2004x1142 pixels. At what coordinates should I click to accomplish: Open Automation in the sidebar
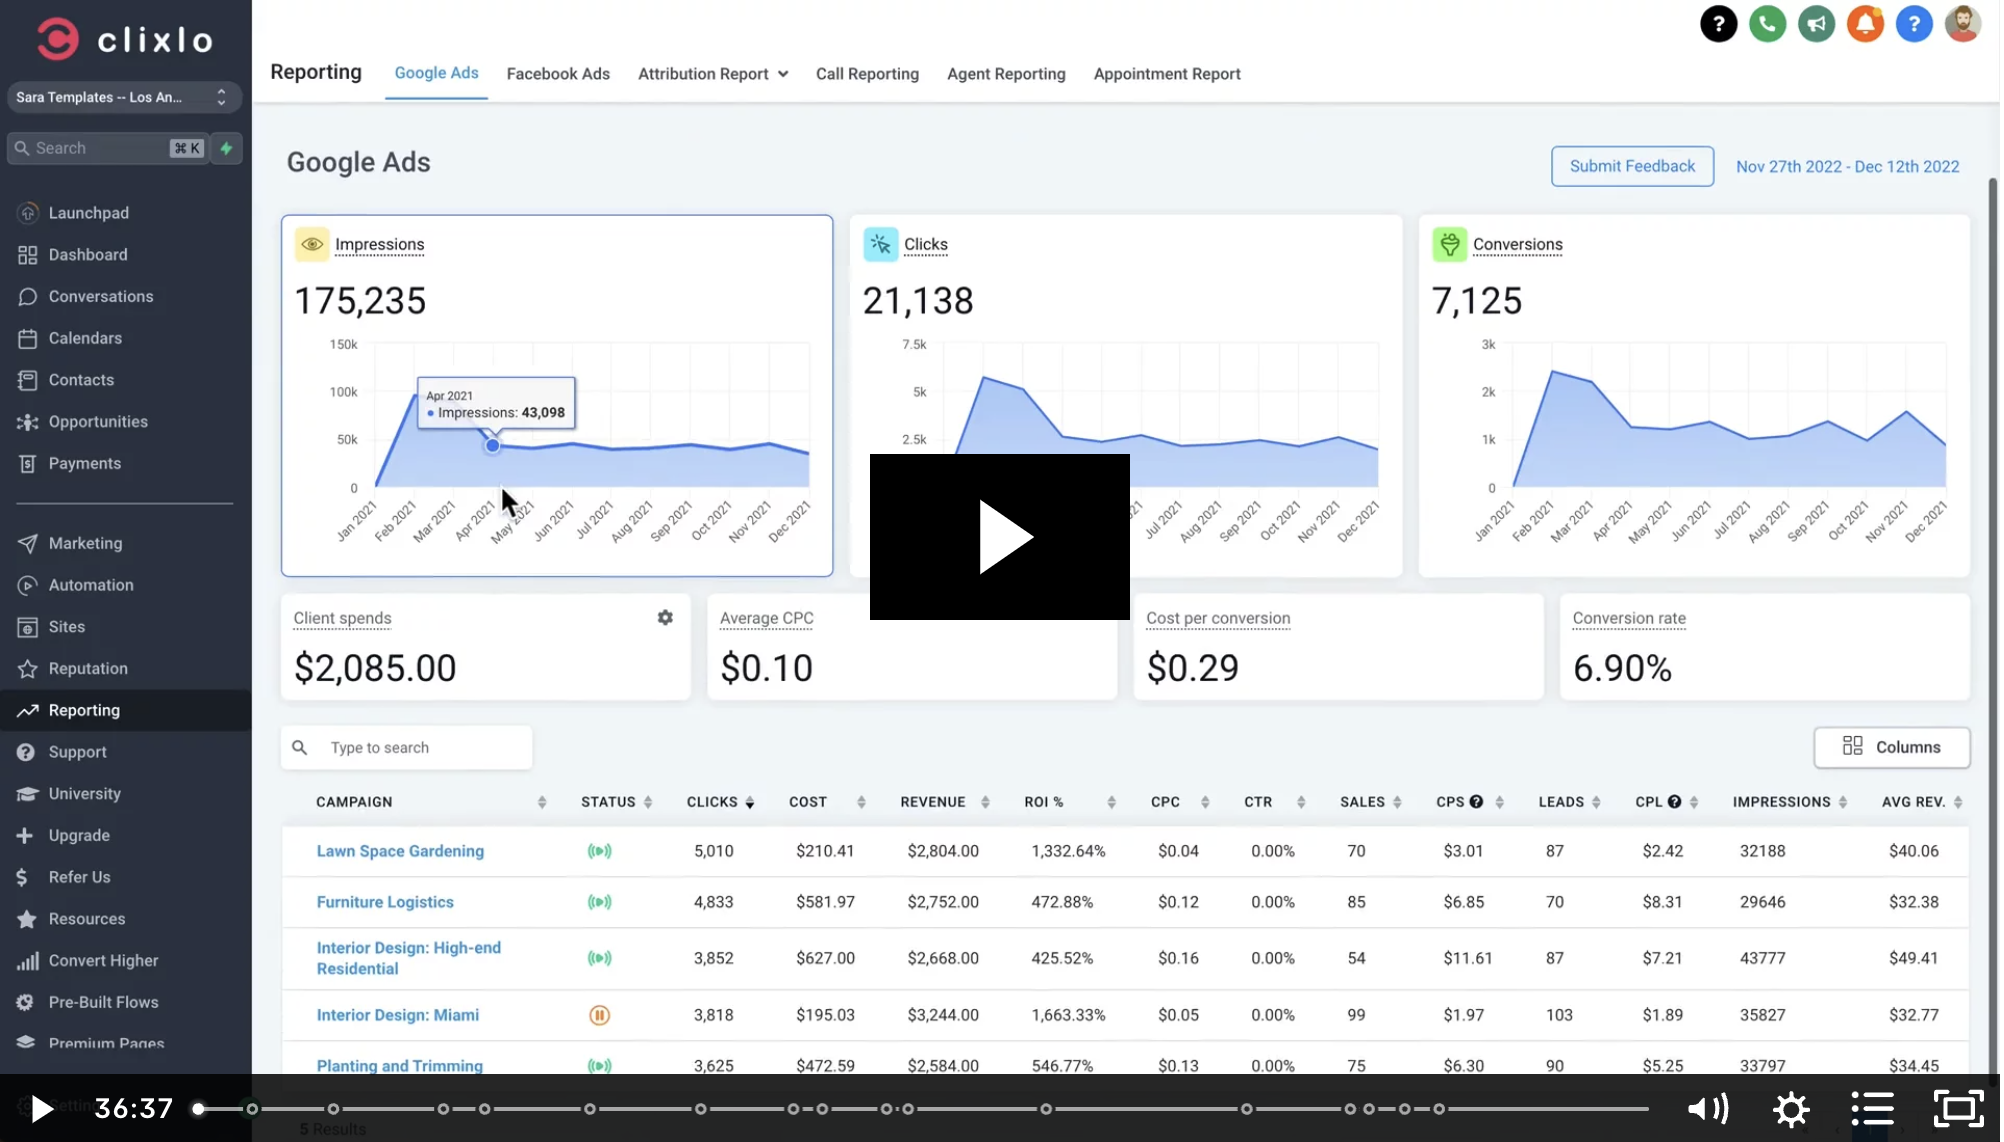click(x=91, y=586)
